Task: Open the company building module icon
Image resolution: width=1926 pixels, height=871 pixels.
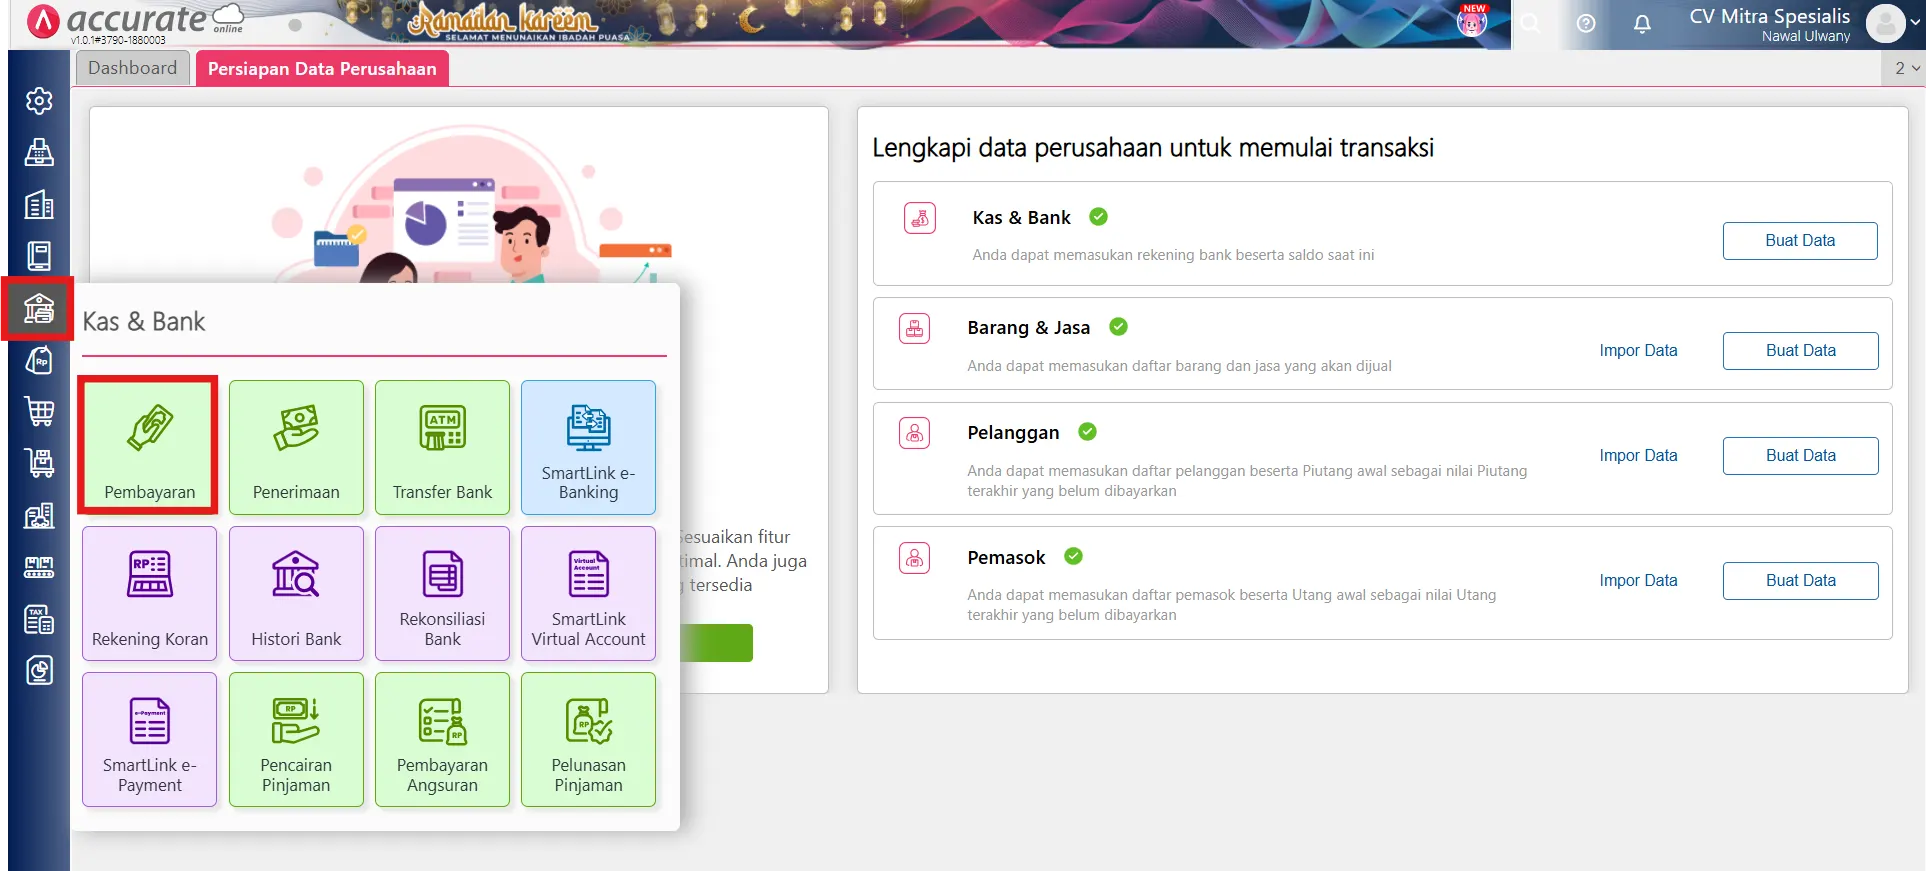Action: 39,205
